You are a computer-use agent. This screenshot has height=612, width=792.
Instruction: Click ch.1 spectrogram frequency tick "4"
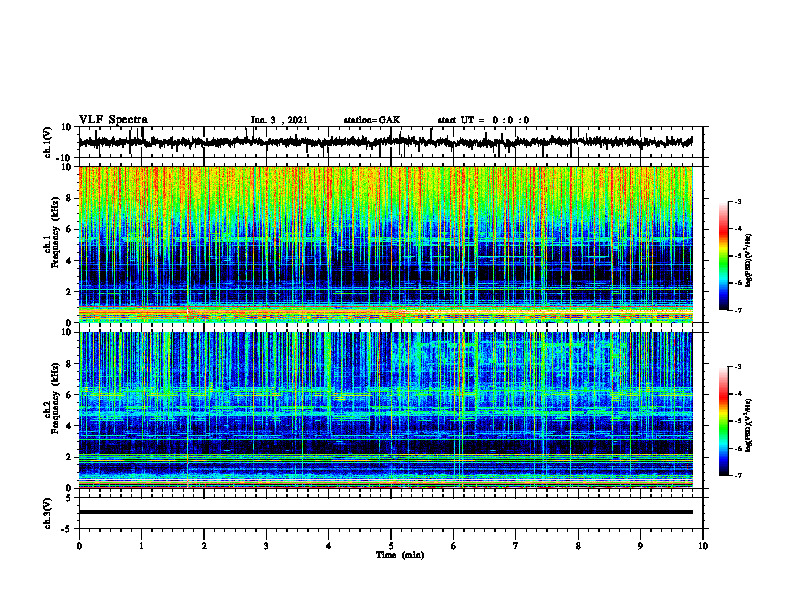point(69,261)
